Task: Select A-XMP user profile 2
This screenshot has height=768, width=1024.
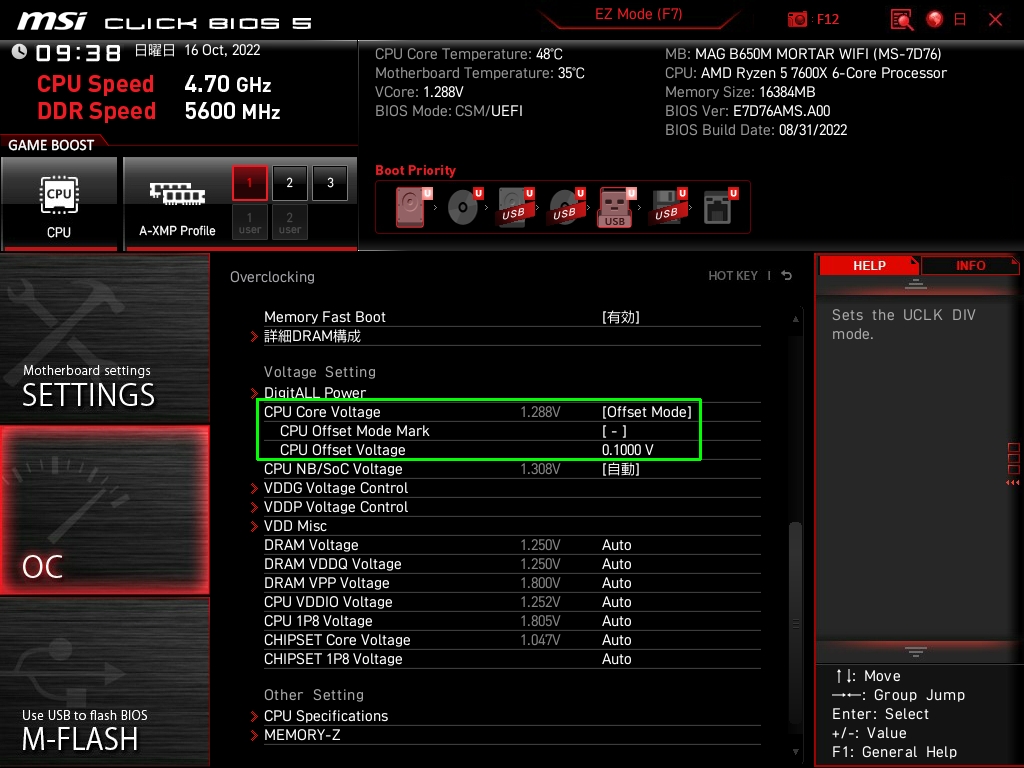Action: pyautogui.click(x=289, y=222)
